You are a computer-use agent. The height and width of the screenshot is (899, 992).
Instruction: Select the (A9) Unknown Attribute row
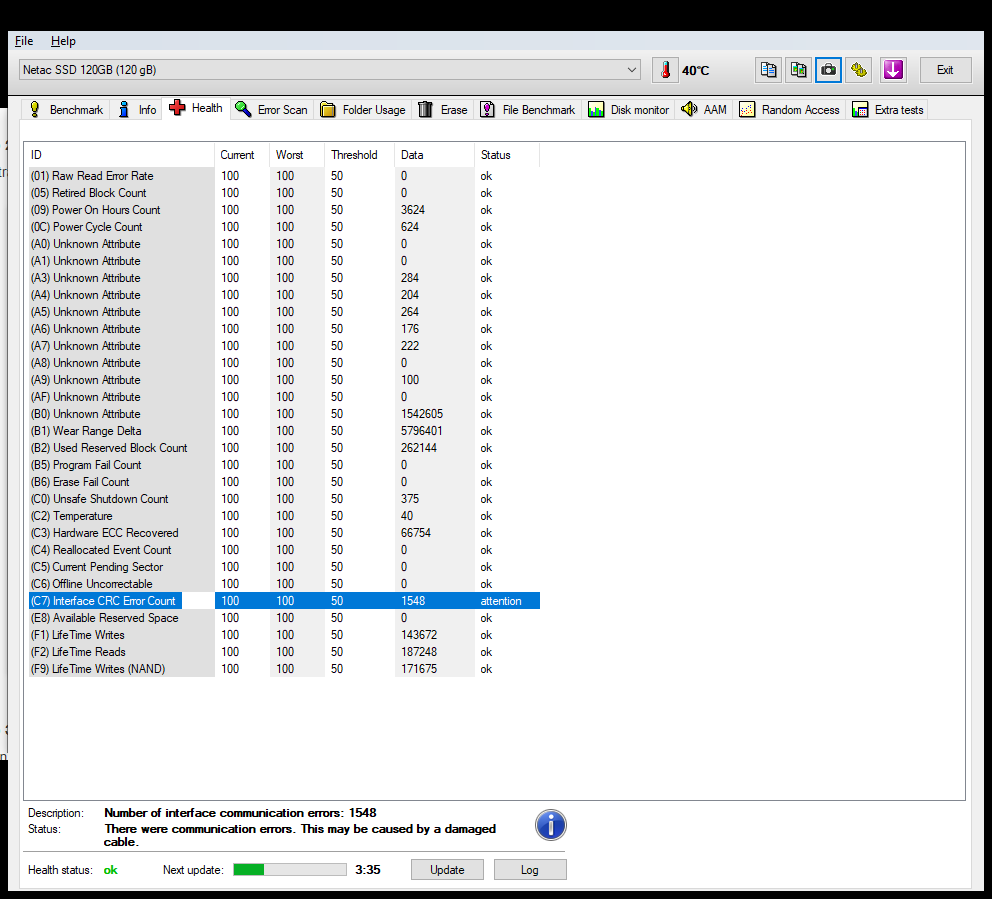283,380
